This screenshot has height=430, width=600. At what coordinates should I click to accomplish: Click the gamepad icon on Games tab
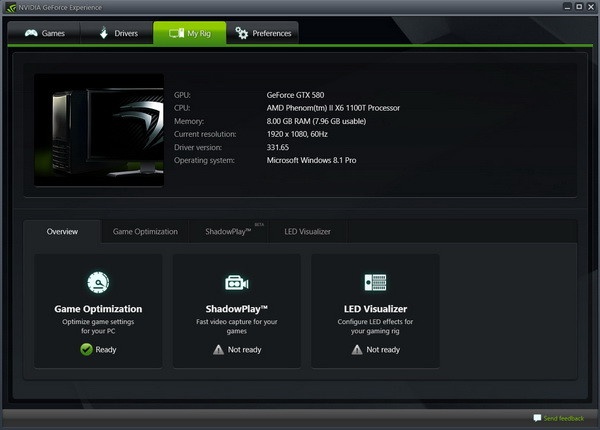click(x=31, y=33)
